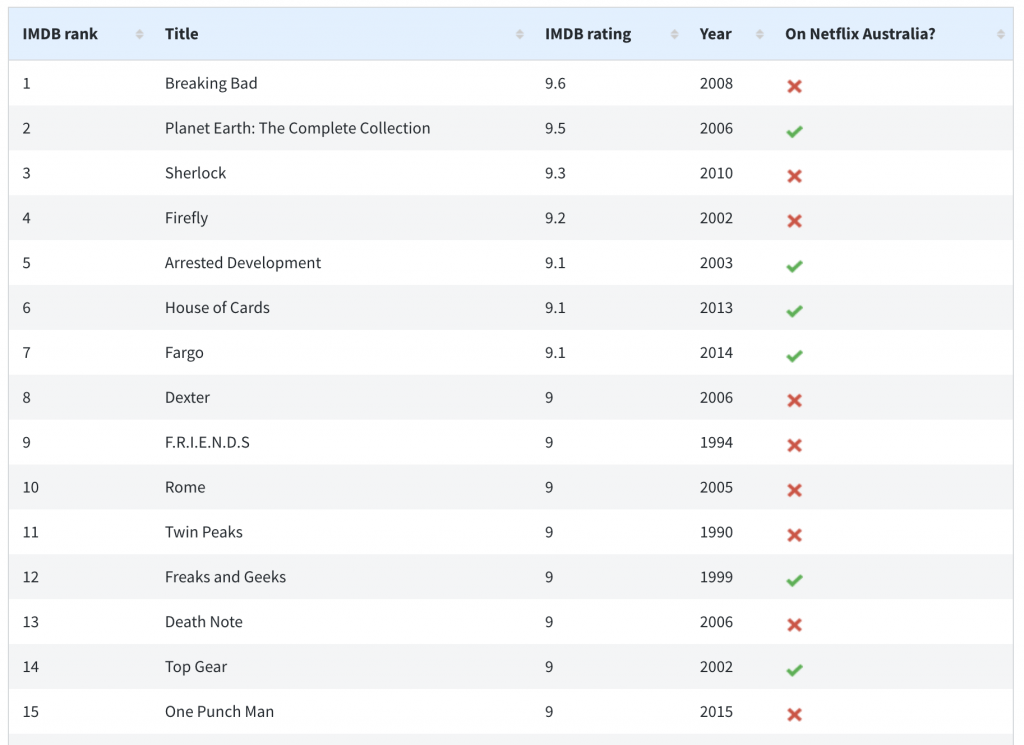Click the House of Cards green checkmark
The image size is (1024, 745).
point(794,311)
